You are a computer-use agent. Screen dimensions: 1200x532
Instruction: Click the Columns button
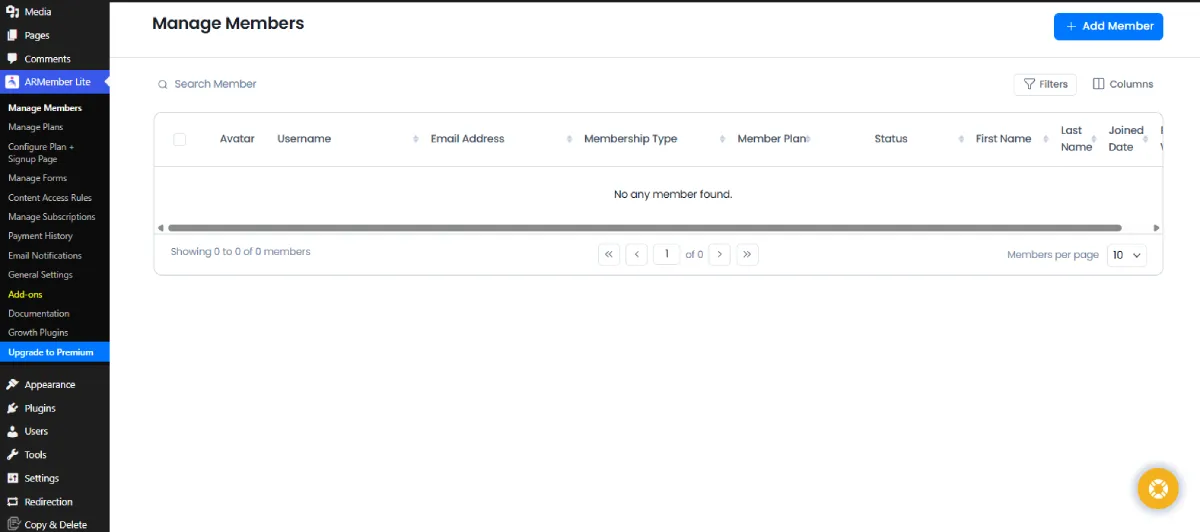1122,84
